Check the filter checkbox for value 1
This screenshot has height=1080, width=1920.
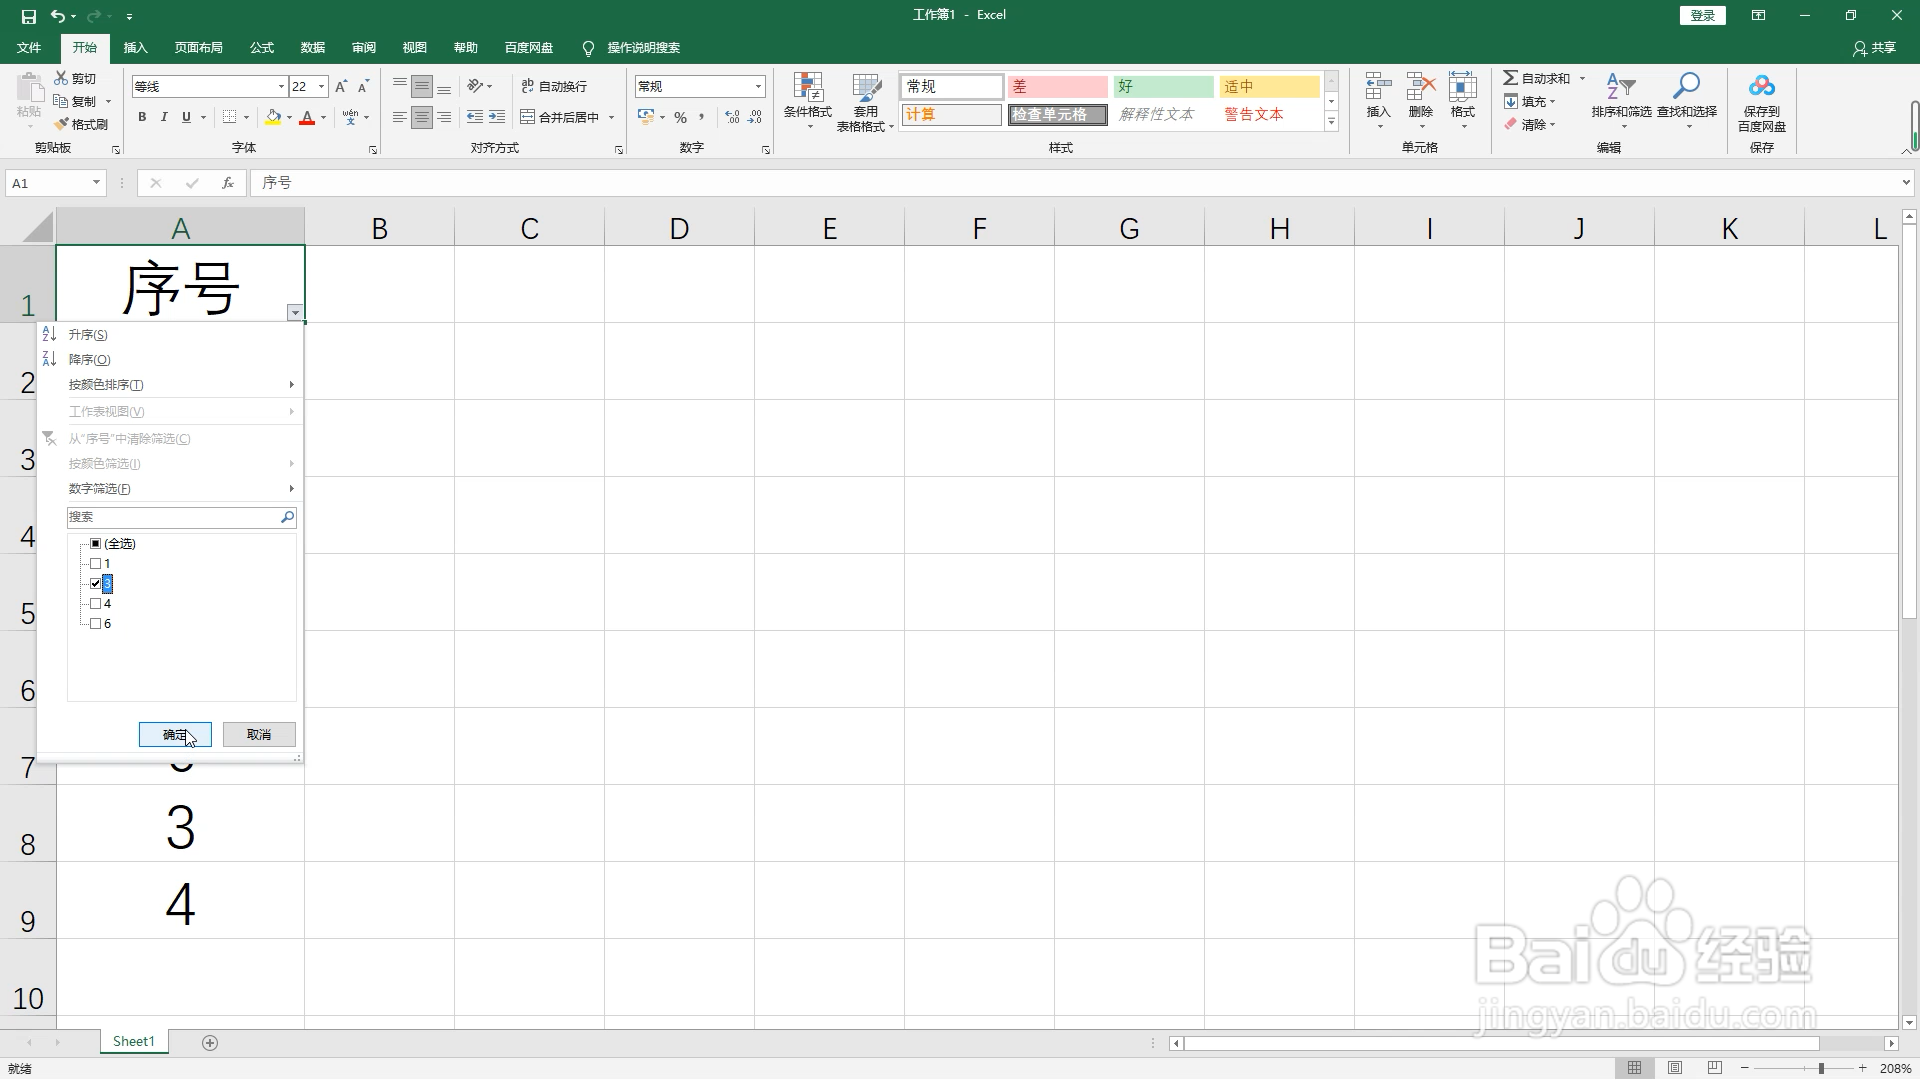coord(96,564)
